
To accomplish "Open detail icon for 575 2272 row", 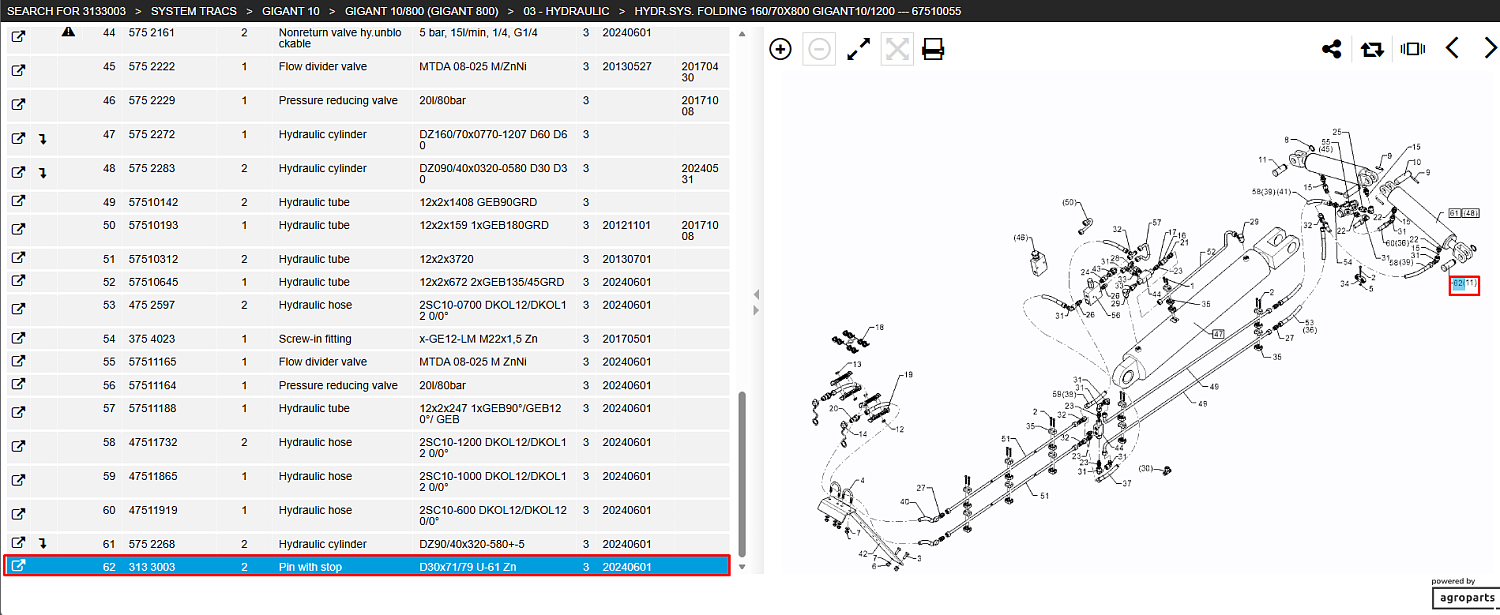I will pos(18,138).
